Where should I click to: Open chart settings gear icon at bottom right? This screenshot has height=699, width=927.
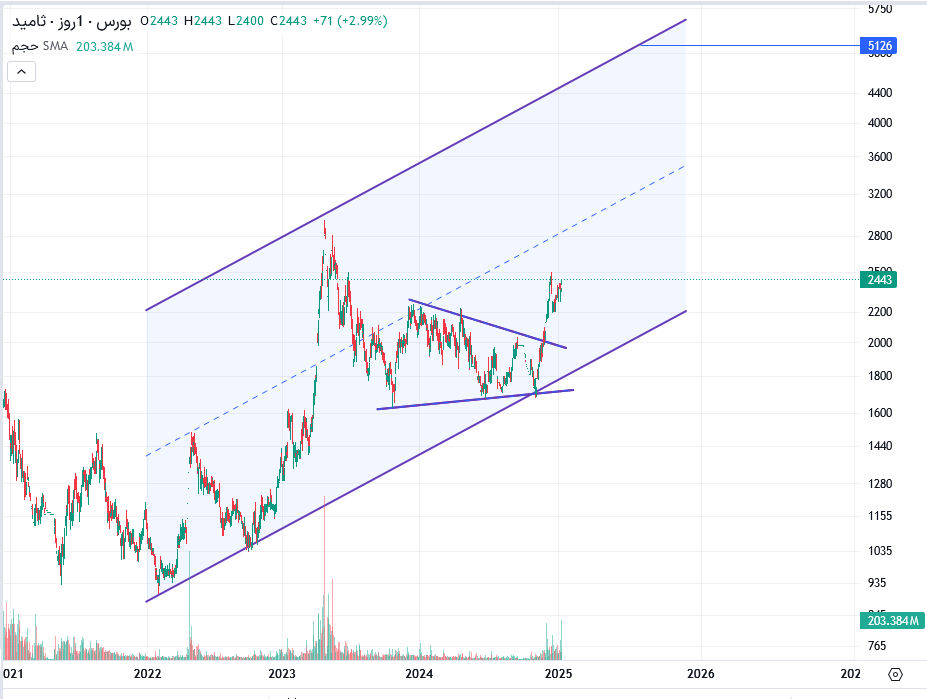[895, 674]
